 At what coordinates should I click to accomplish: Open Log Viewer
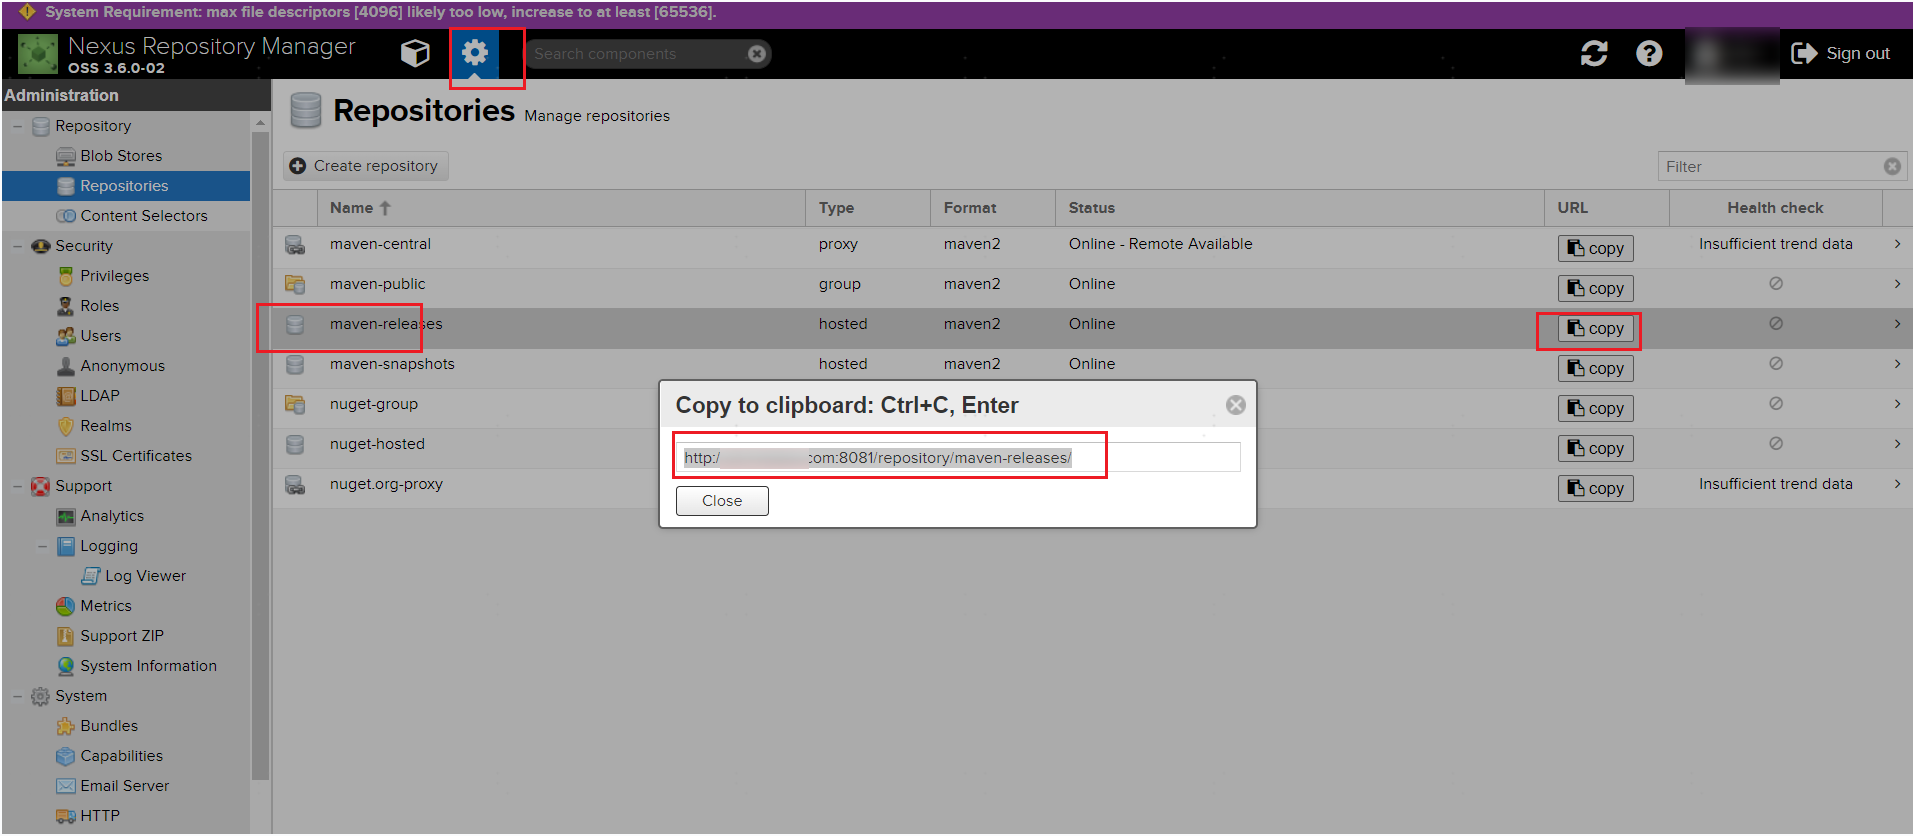145,576
